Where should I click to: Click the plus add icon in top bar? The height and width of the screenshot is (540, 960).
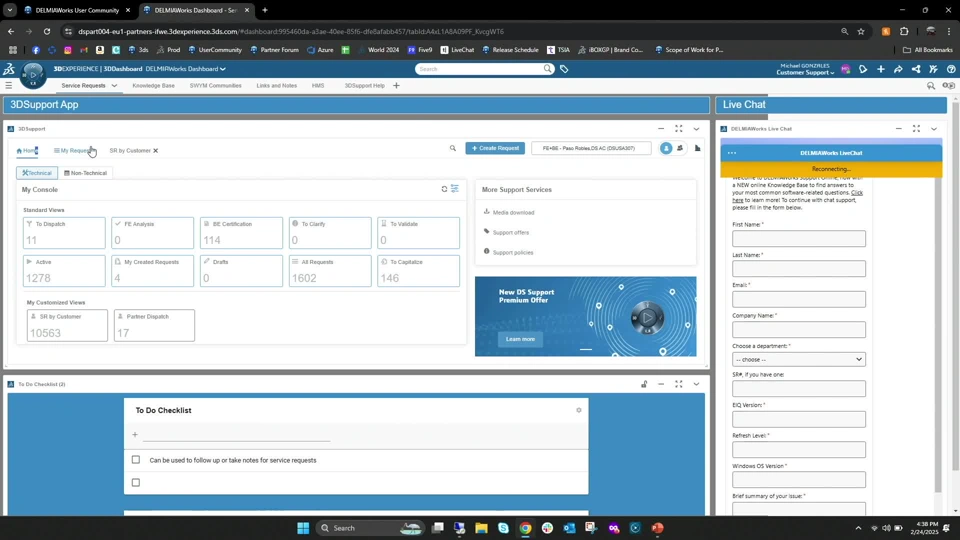point(880,69)
